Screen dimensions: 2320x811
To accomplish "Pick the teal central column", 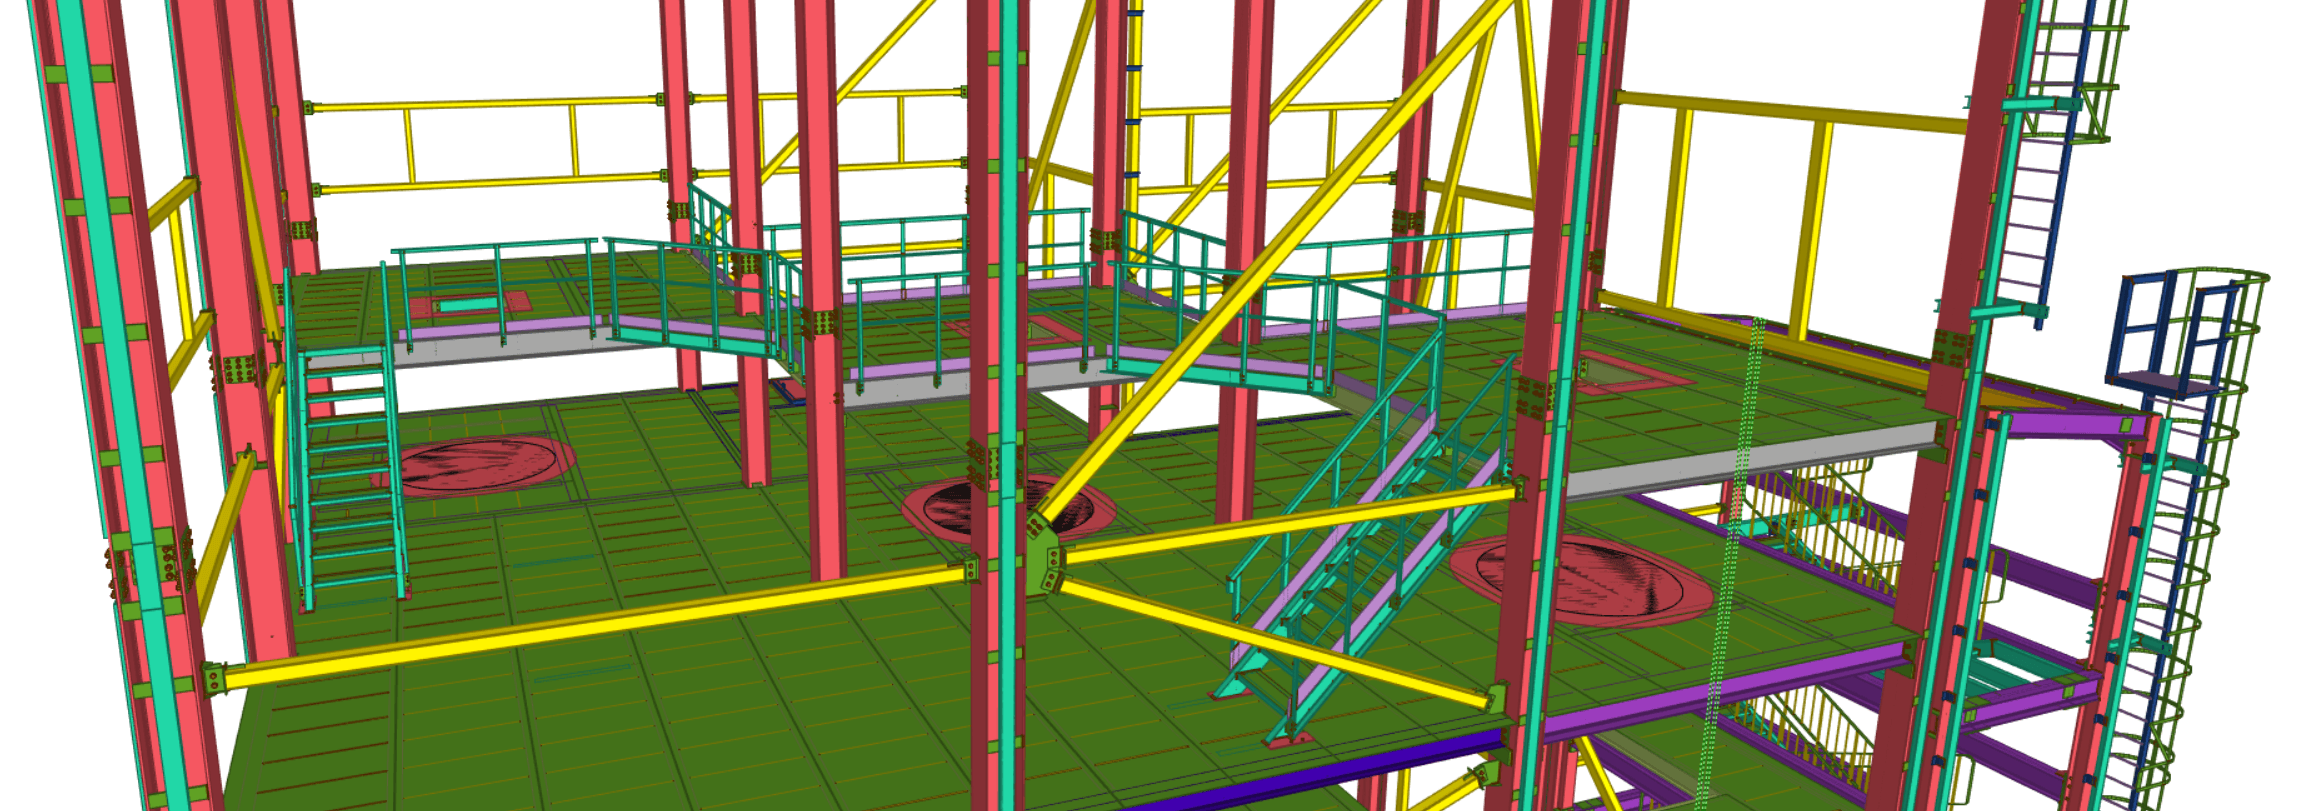I will tap(1008, 300).
